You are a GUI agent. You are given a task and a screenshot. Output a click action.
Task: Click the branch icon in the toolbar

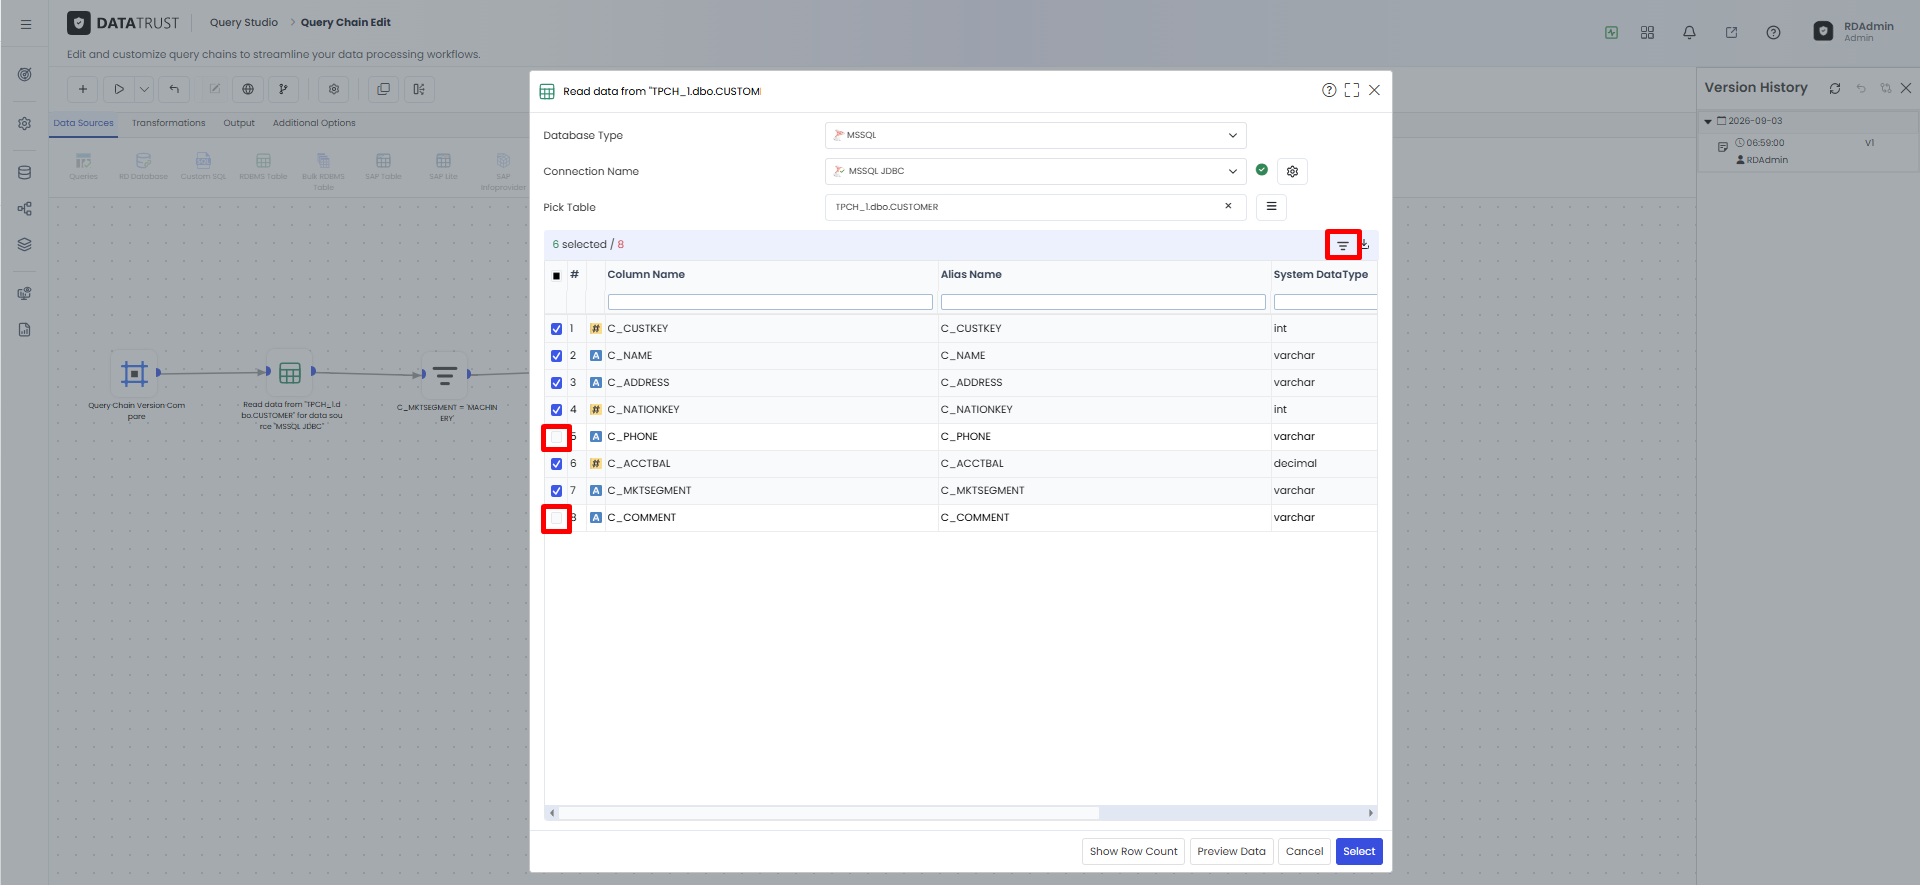[283, 89]
